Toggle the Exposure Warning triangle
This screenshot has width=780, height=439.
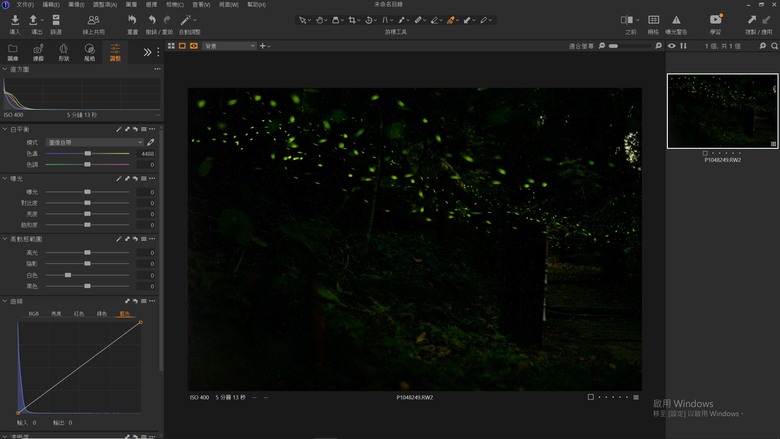pos(676,20)
